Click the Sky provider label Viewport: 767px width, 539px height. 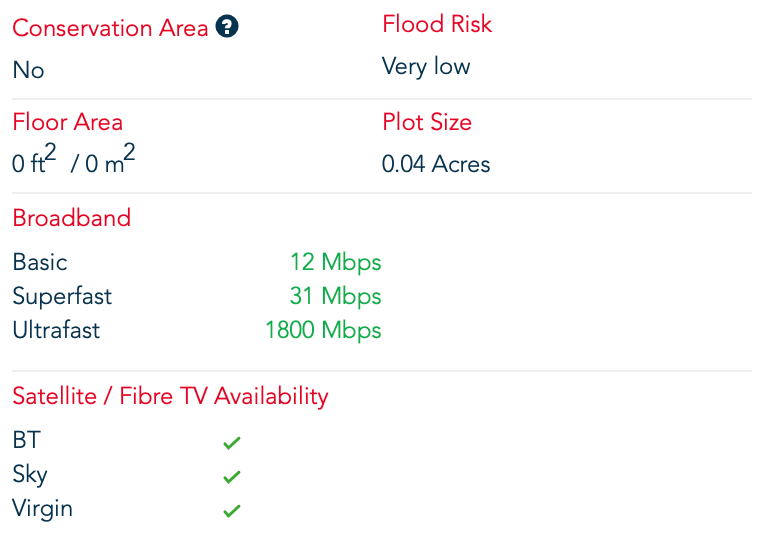tap(30, 474)
